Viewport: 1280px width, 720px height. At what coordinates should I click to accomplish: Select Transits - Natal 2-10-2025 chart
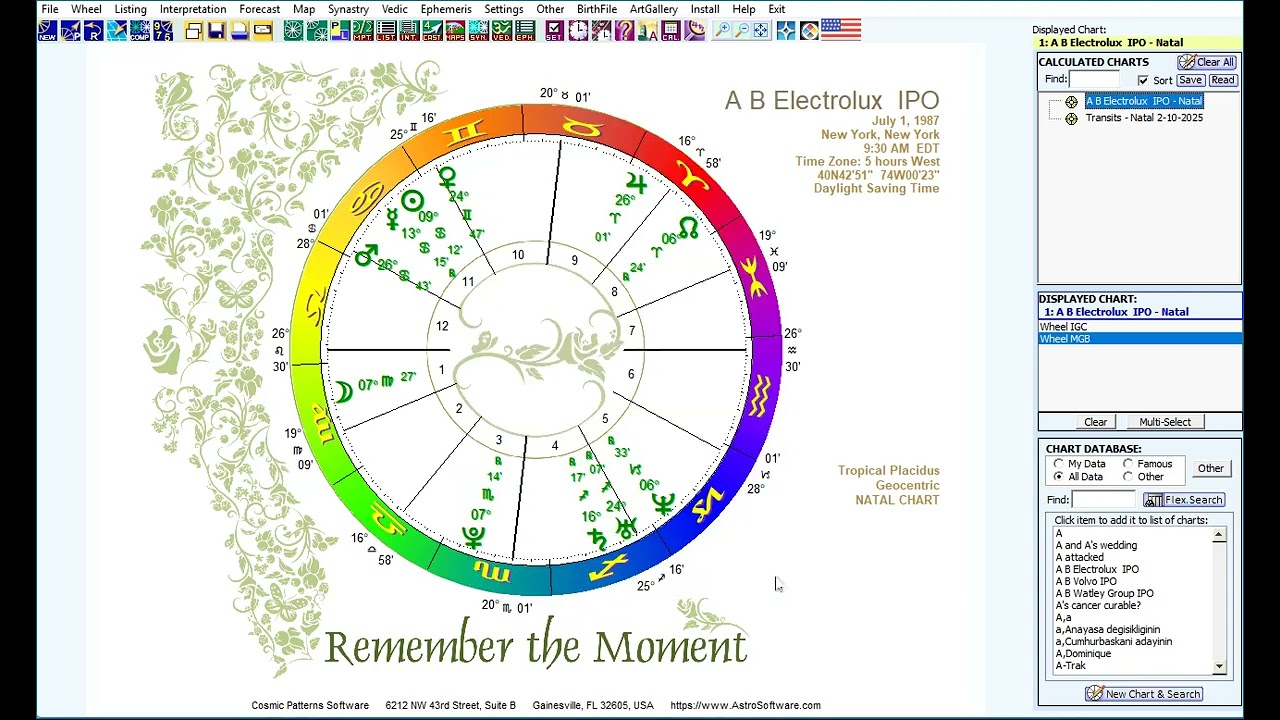[1144, 118]
